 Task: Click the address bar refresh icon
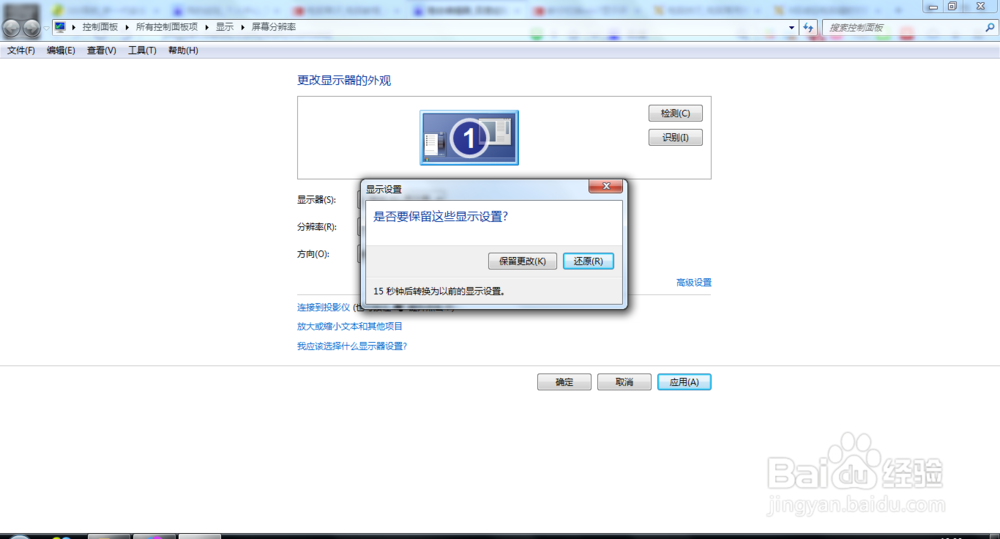coord(808,27)
